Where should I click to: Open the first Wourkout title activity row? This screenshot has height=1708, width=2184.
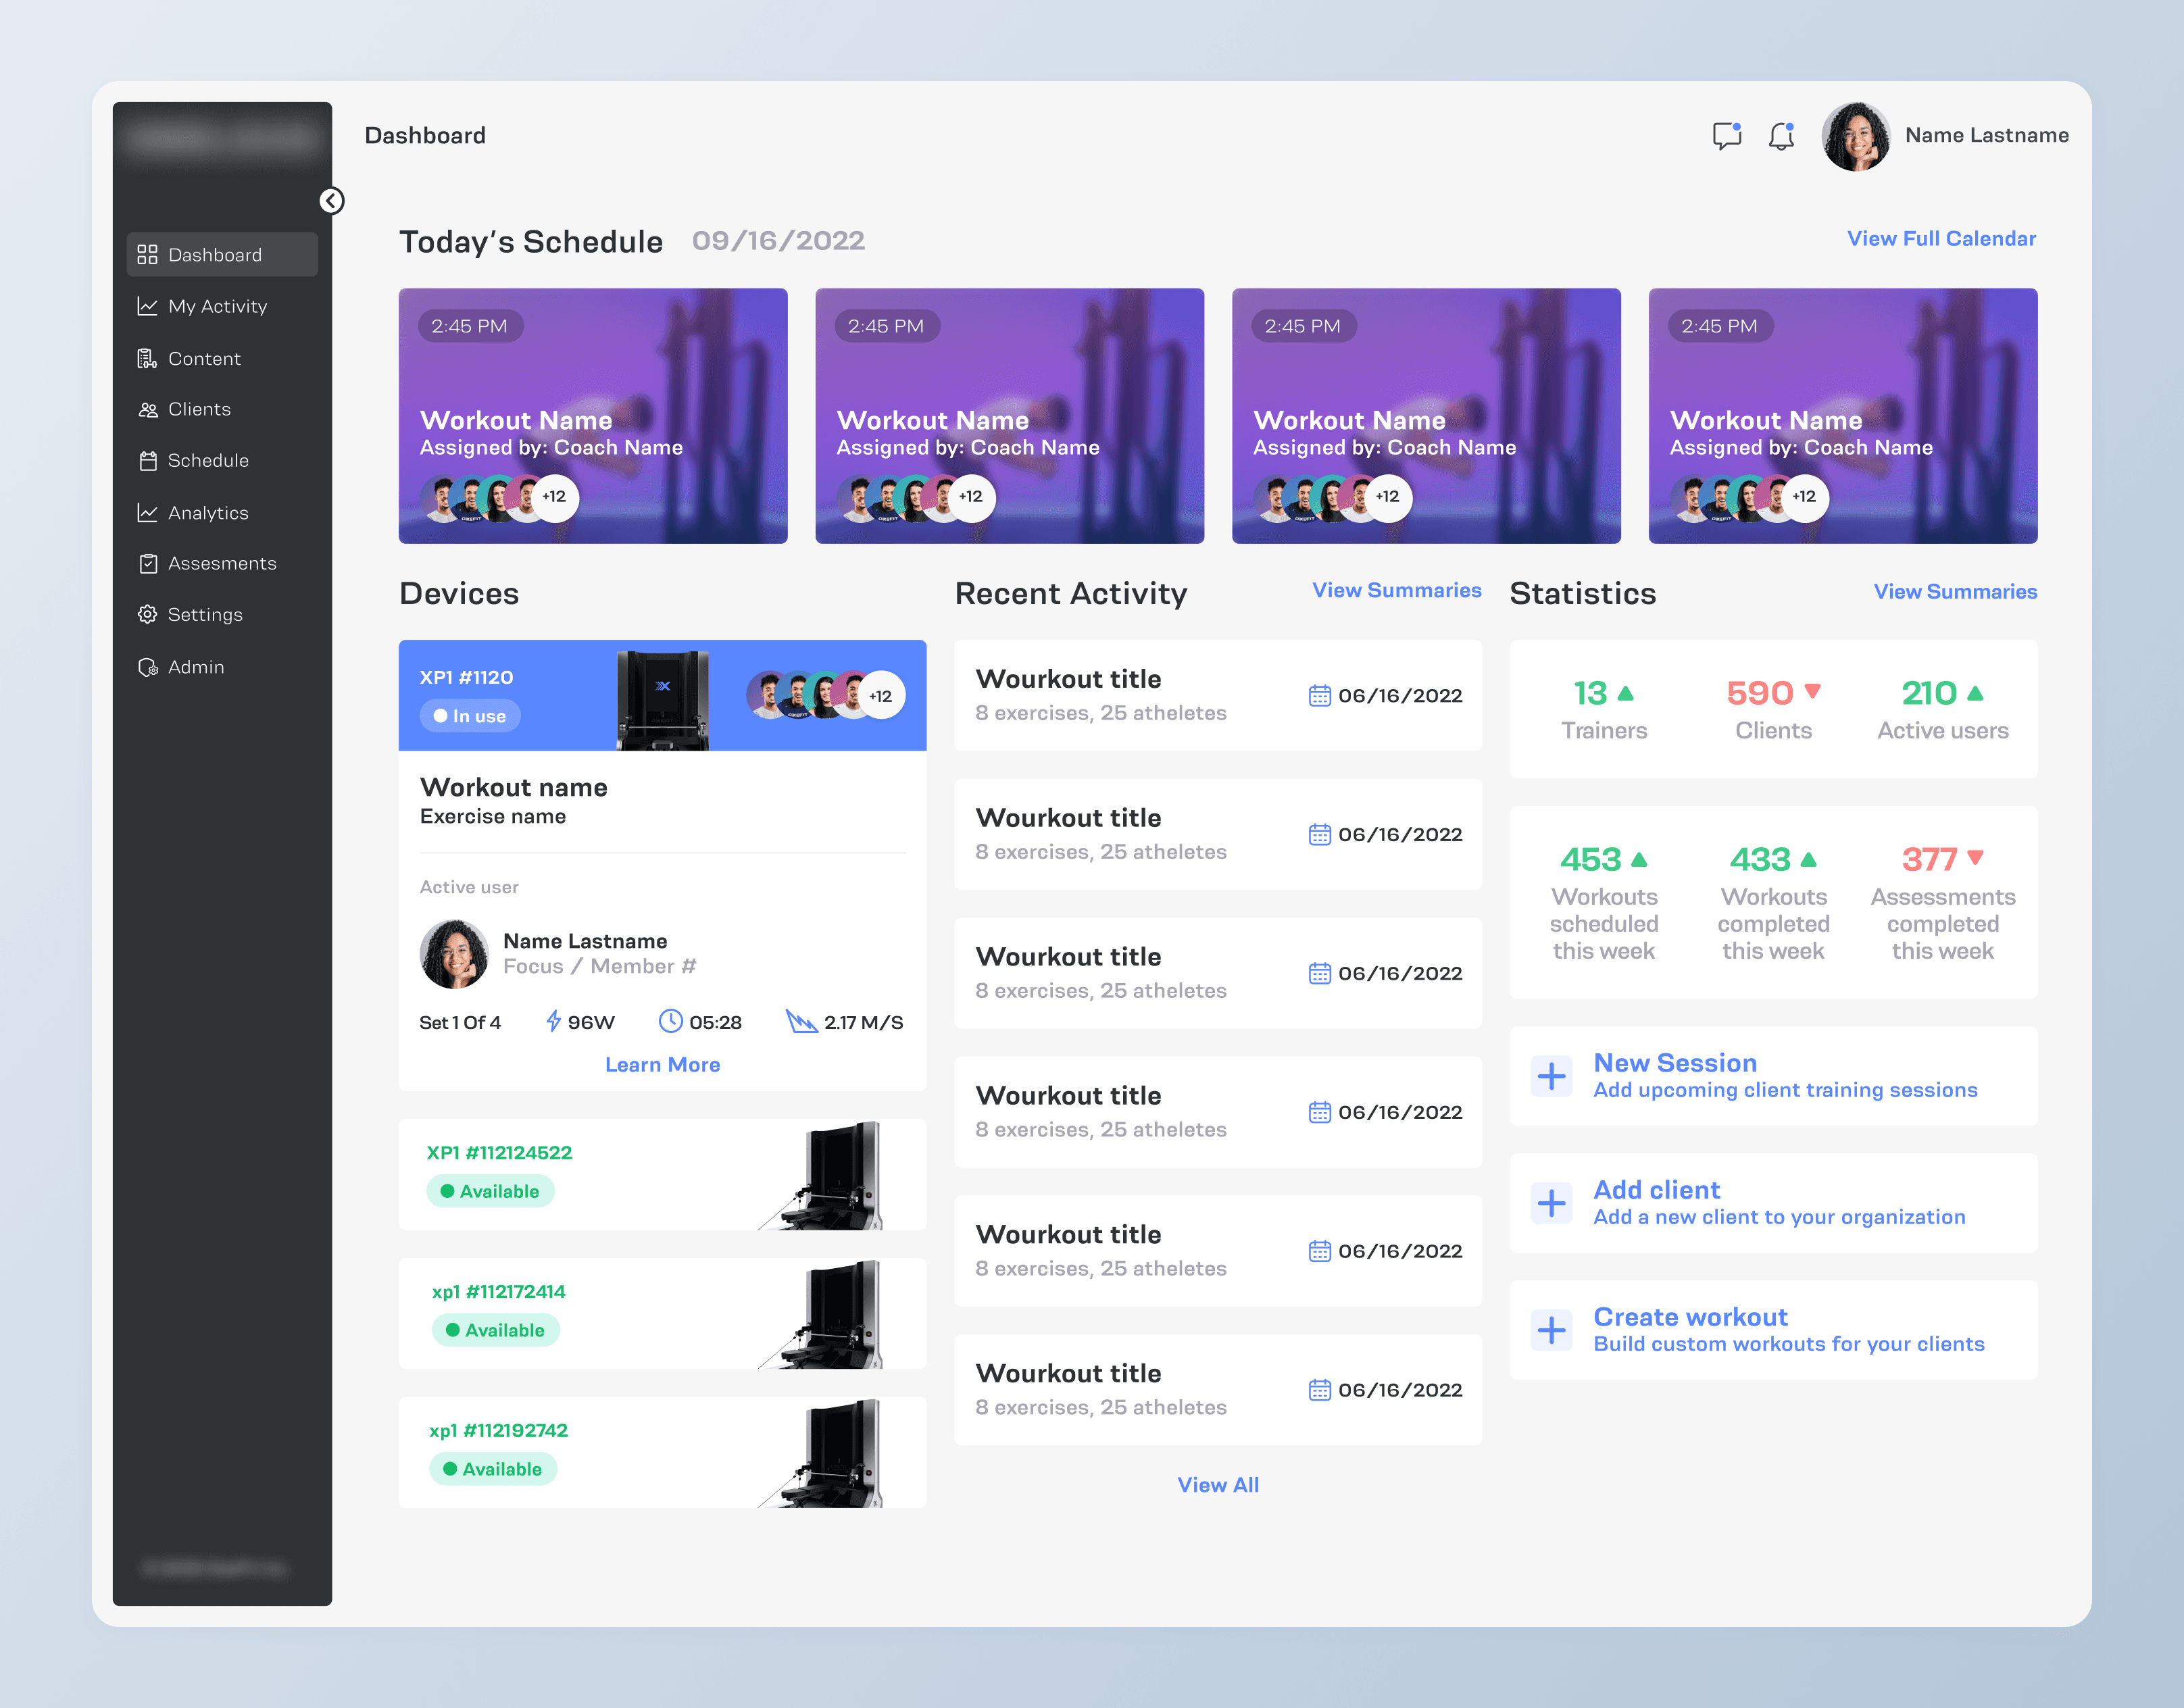click(x=1218, y=695)
